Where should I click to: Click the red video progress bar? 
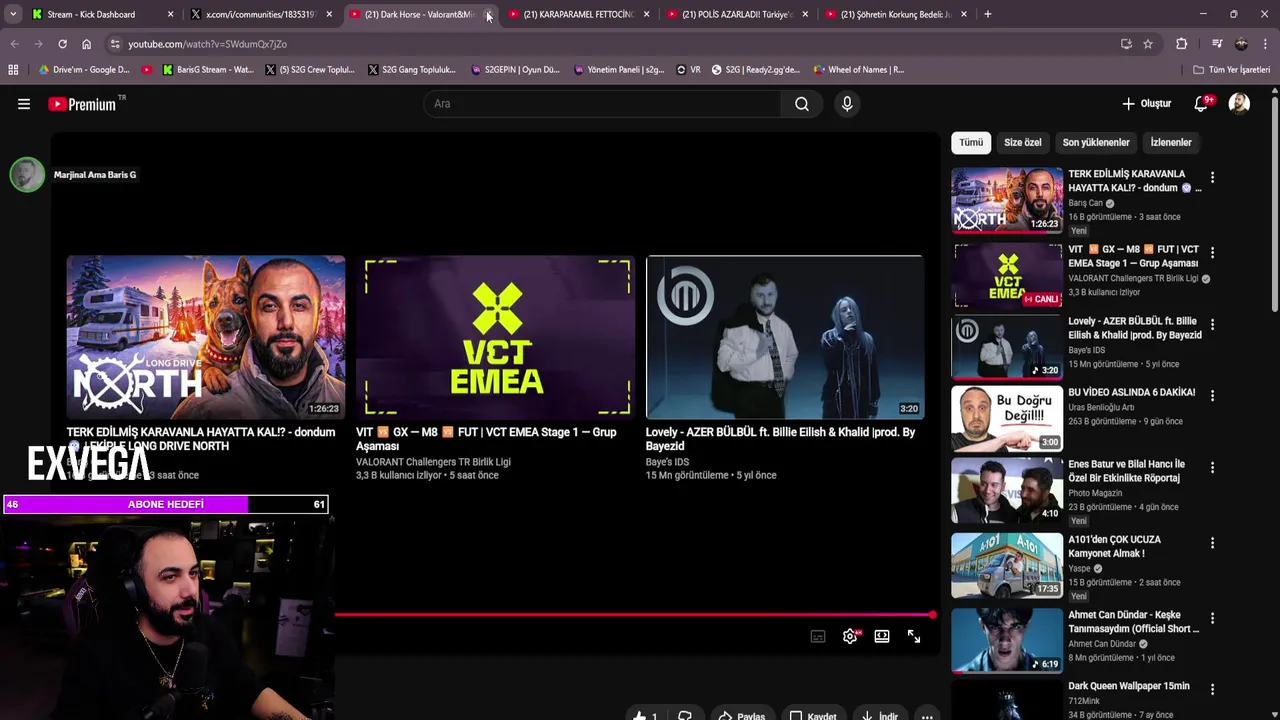(632, 615)
